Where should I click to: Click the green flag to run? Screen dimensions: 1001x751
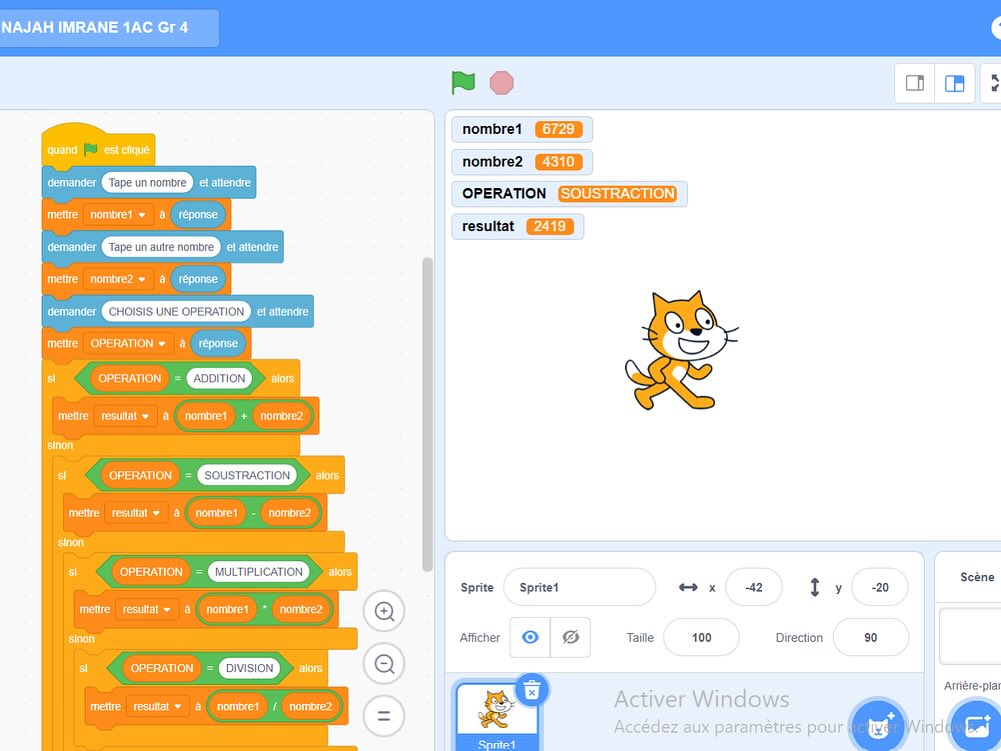463,83
